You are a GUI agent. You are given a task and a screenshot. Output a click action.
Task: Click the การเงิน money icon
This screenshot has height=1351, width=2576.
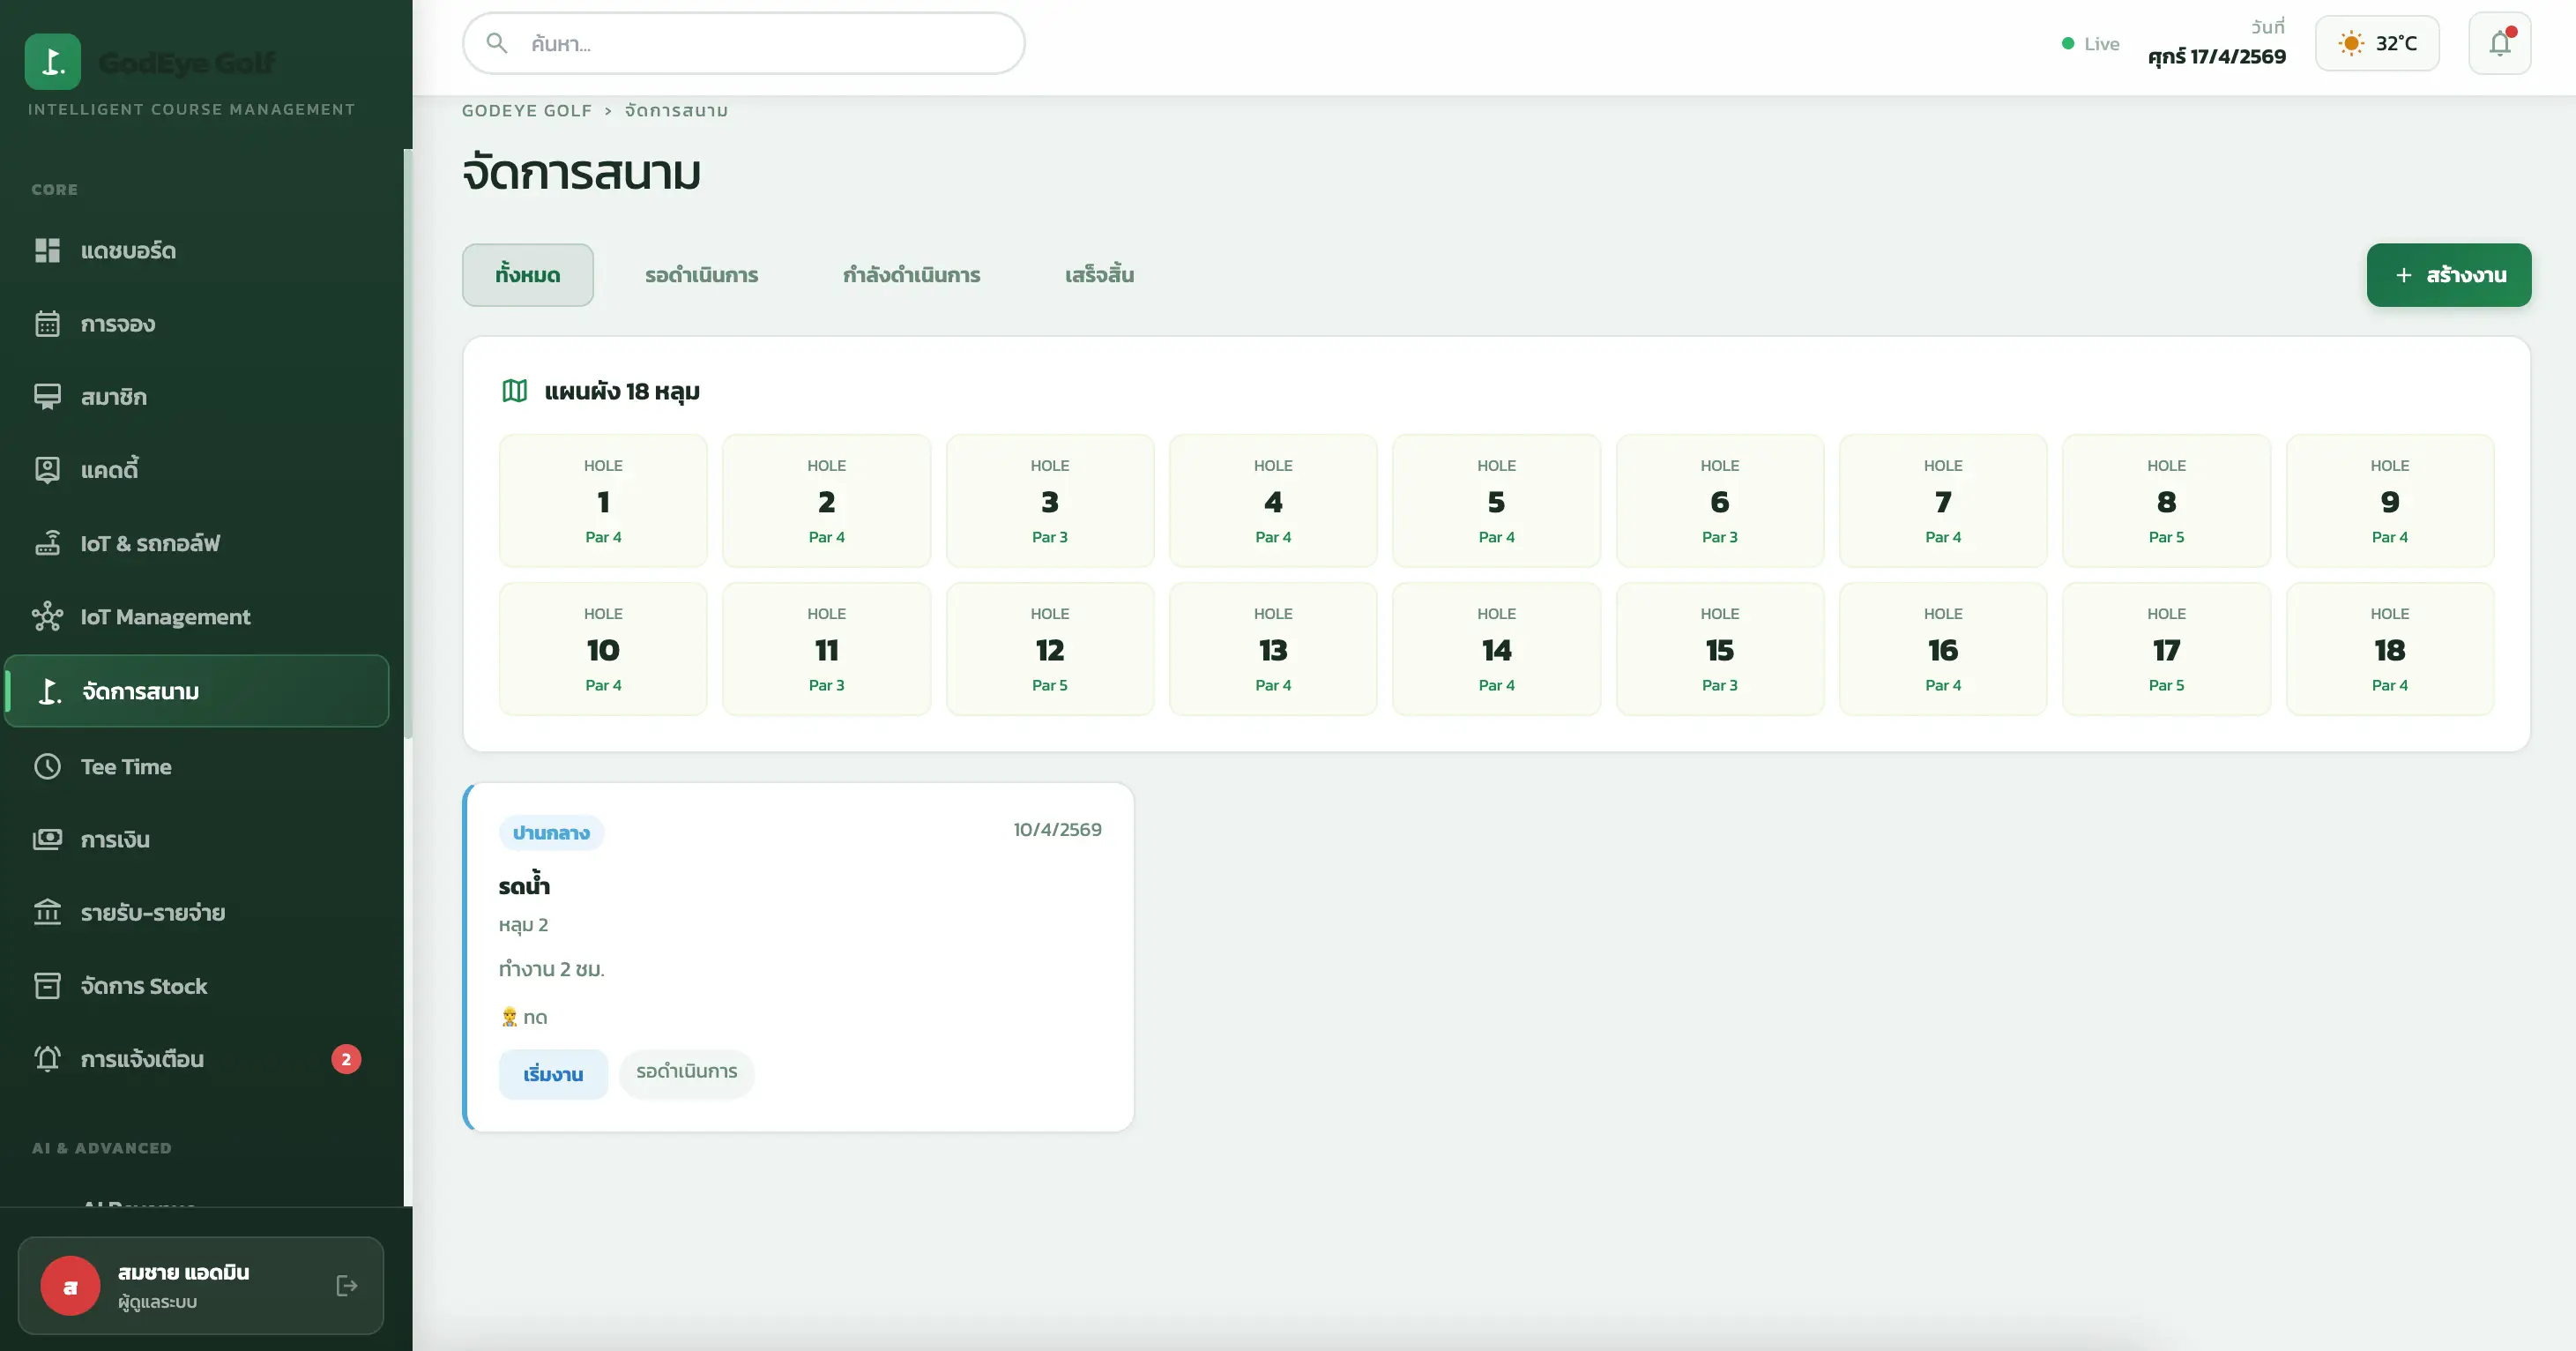[47, 839]
